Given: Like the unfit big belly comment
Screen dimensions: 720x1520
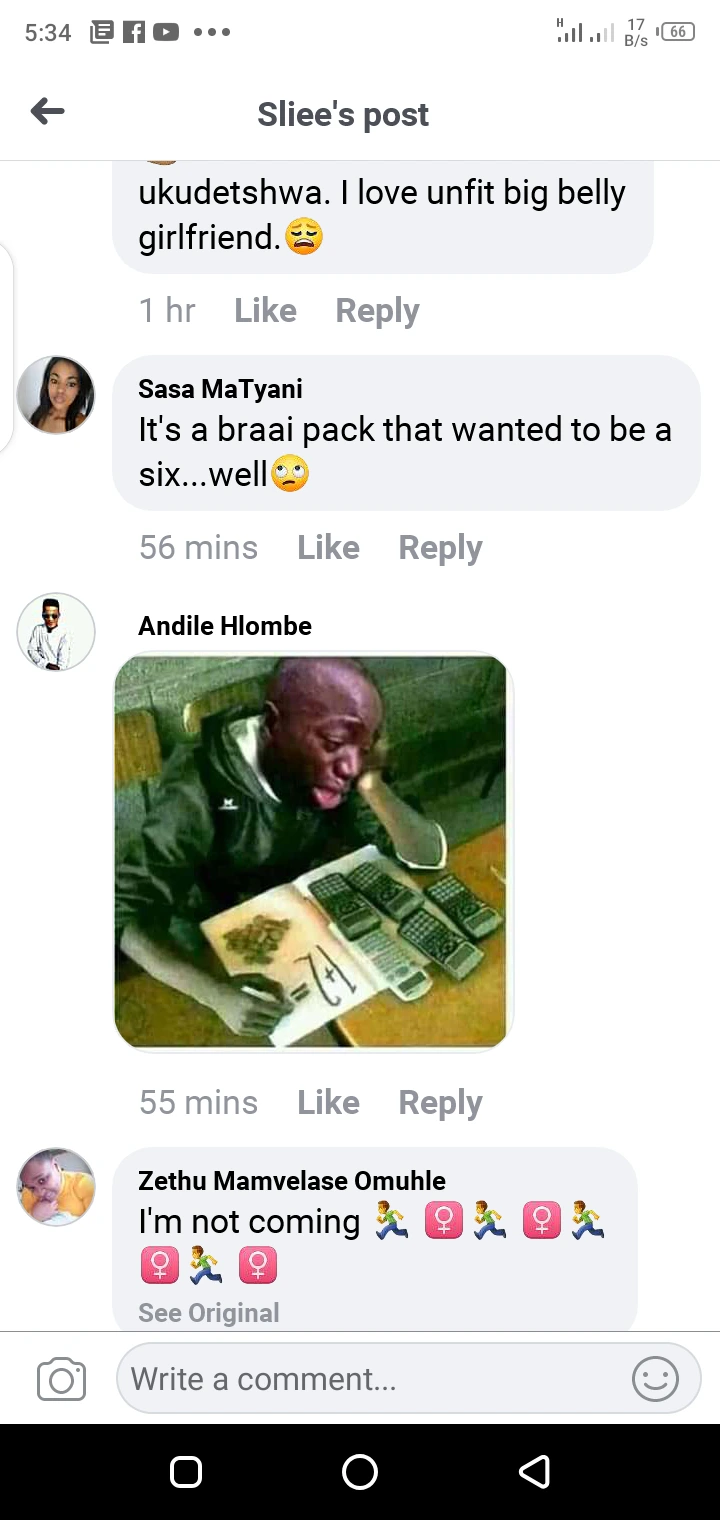Looking at the screenshot, I should [265, 310].
